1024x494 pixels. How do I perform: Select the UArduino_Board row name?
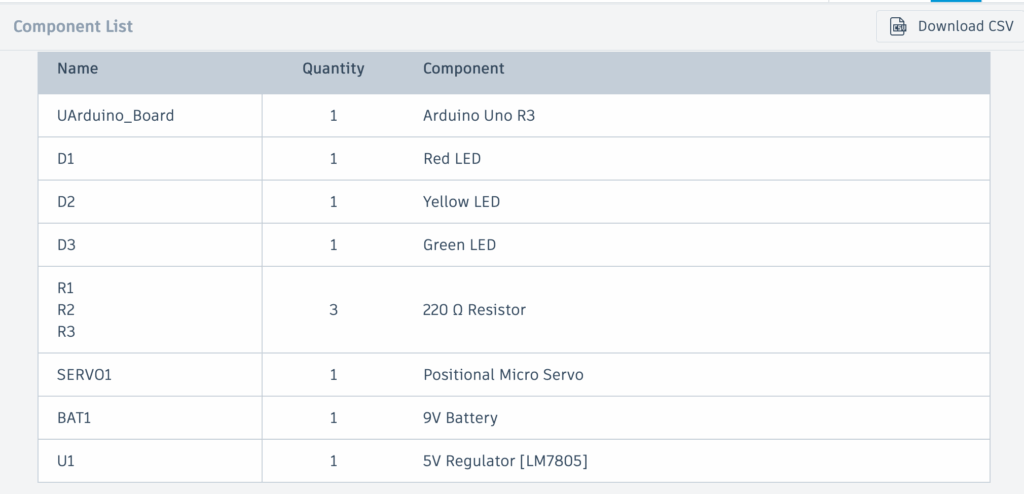115,115
